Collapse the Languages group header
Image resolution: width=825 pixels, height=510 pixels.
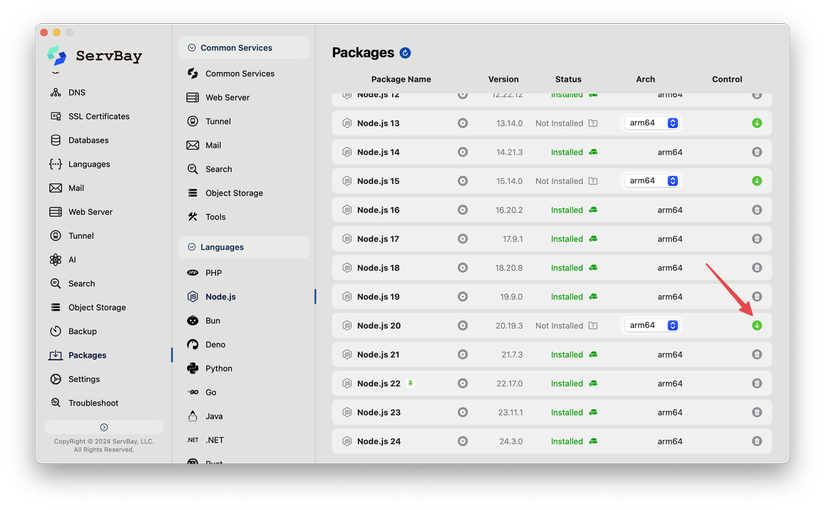(244, 247)
